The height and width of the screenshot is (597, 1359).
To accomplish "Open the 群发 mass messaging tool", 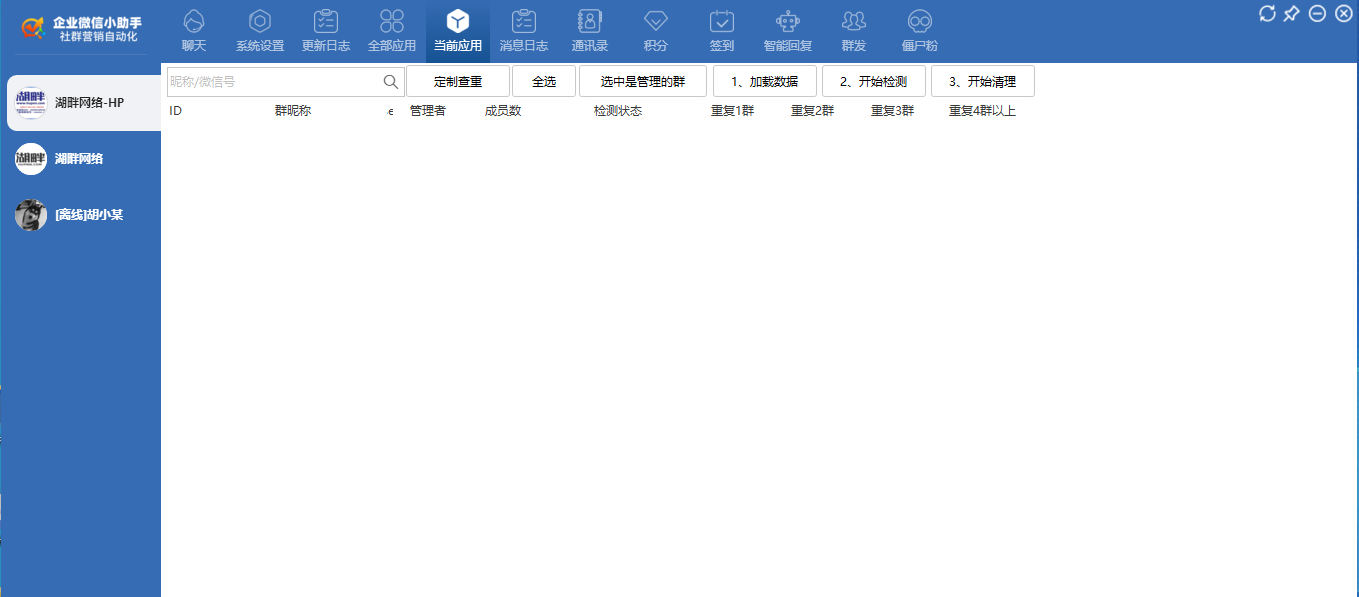I will (x=853, y=30).
